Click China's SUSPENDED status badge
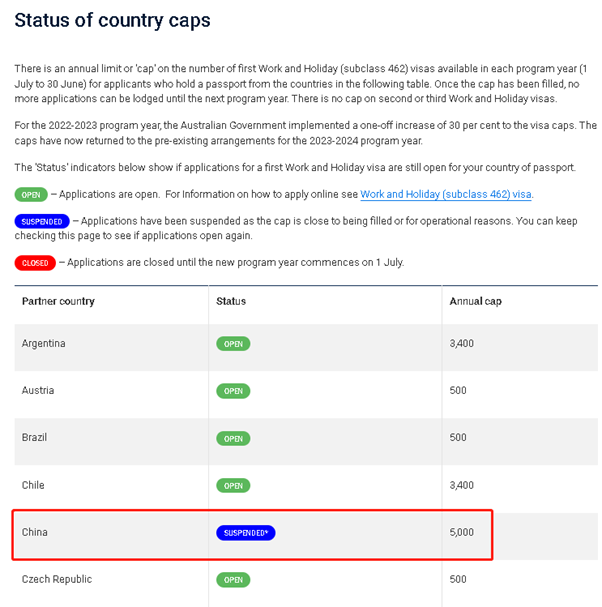 (x=246, y=533)
